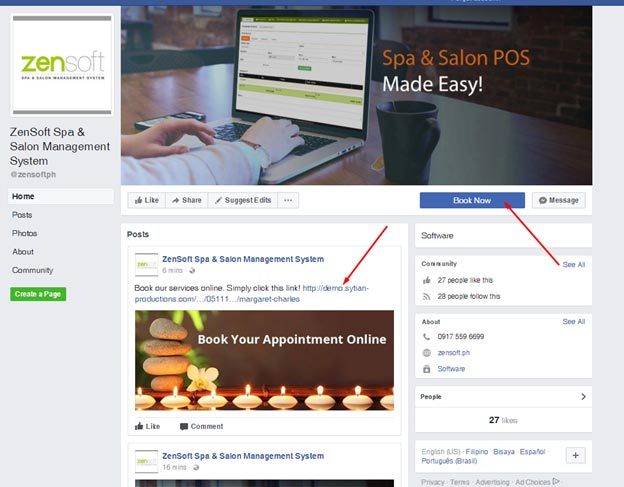
Task: Click thumbs-up icon beside 27 people like this
Action: coord(427,280)
